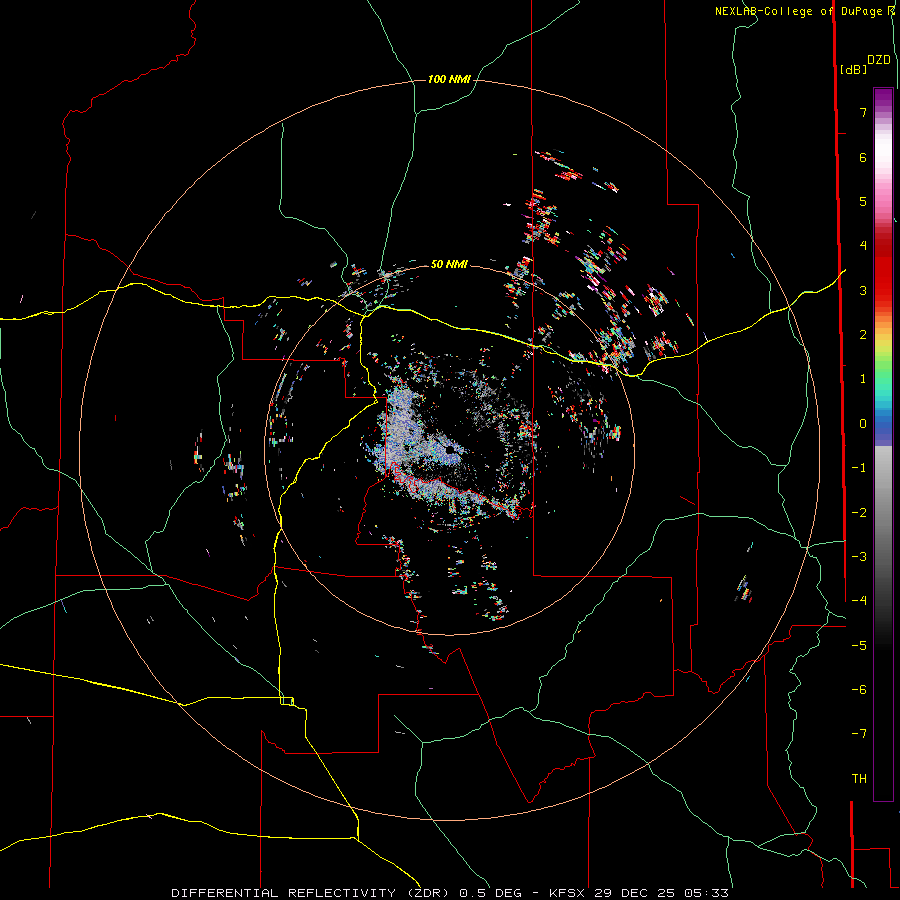
Task: Click the "50 NMI" range ring label
Action: (x=449, y=264)
